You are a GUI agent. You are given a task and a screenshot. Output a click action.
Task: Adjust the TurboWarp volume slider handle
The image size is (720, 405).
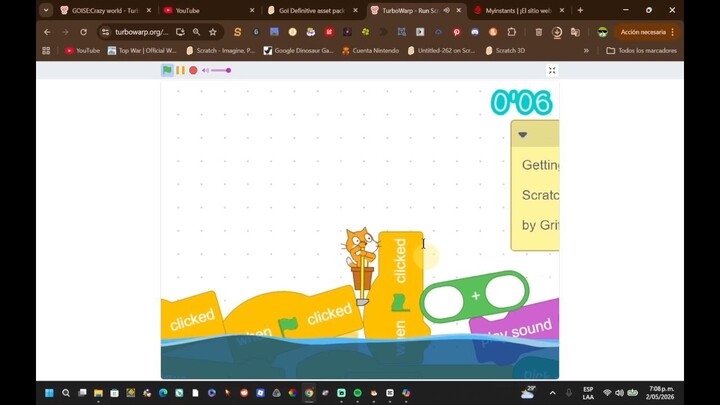(228, 70)
